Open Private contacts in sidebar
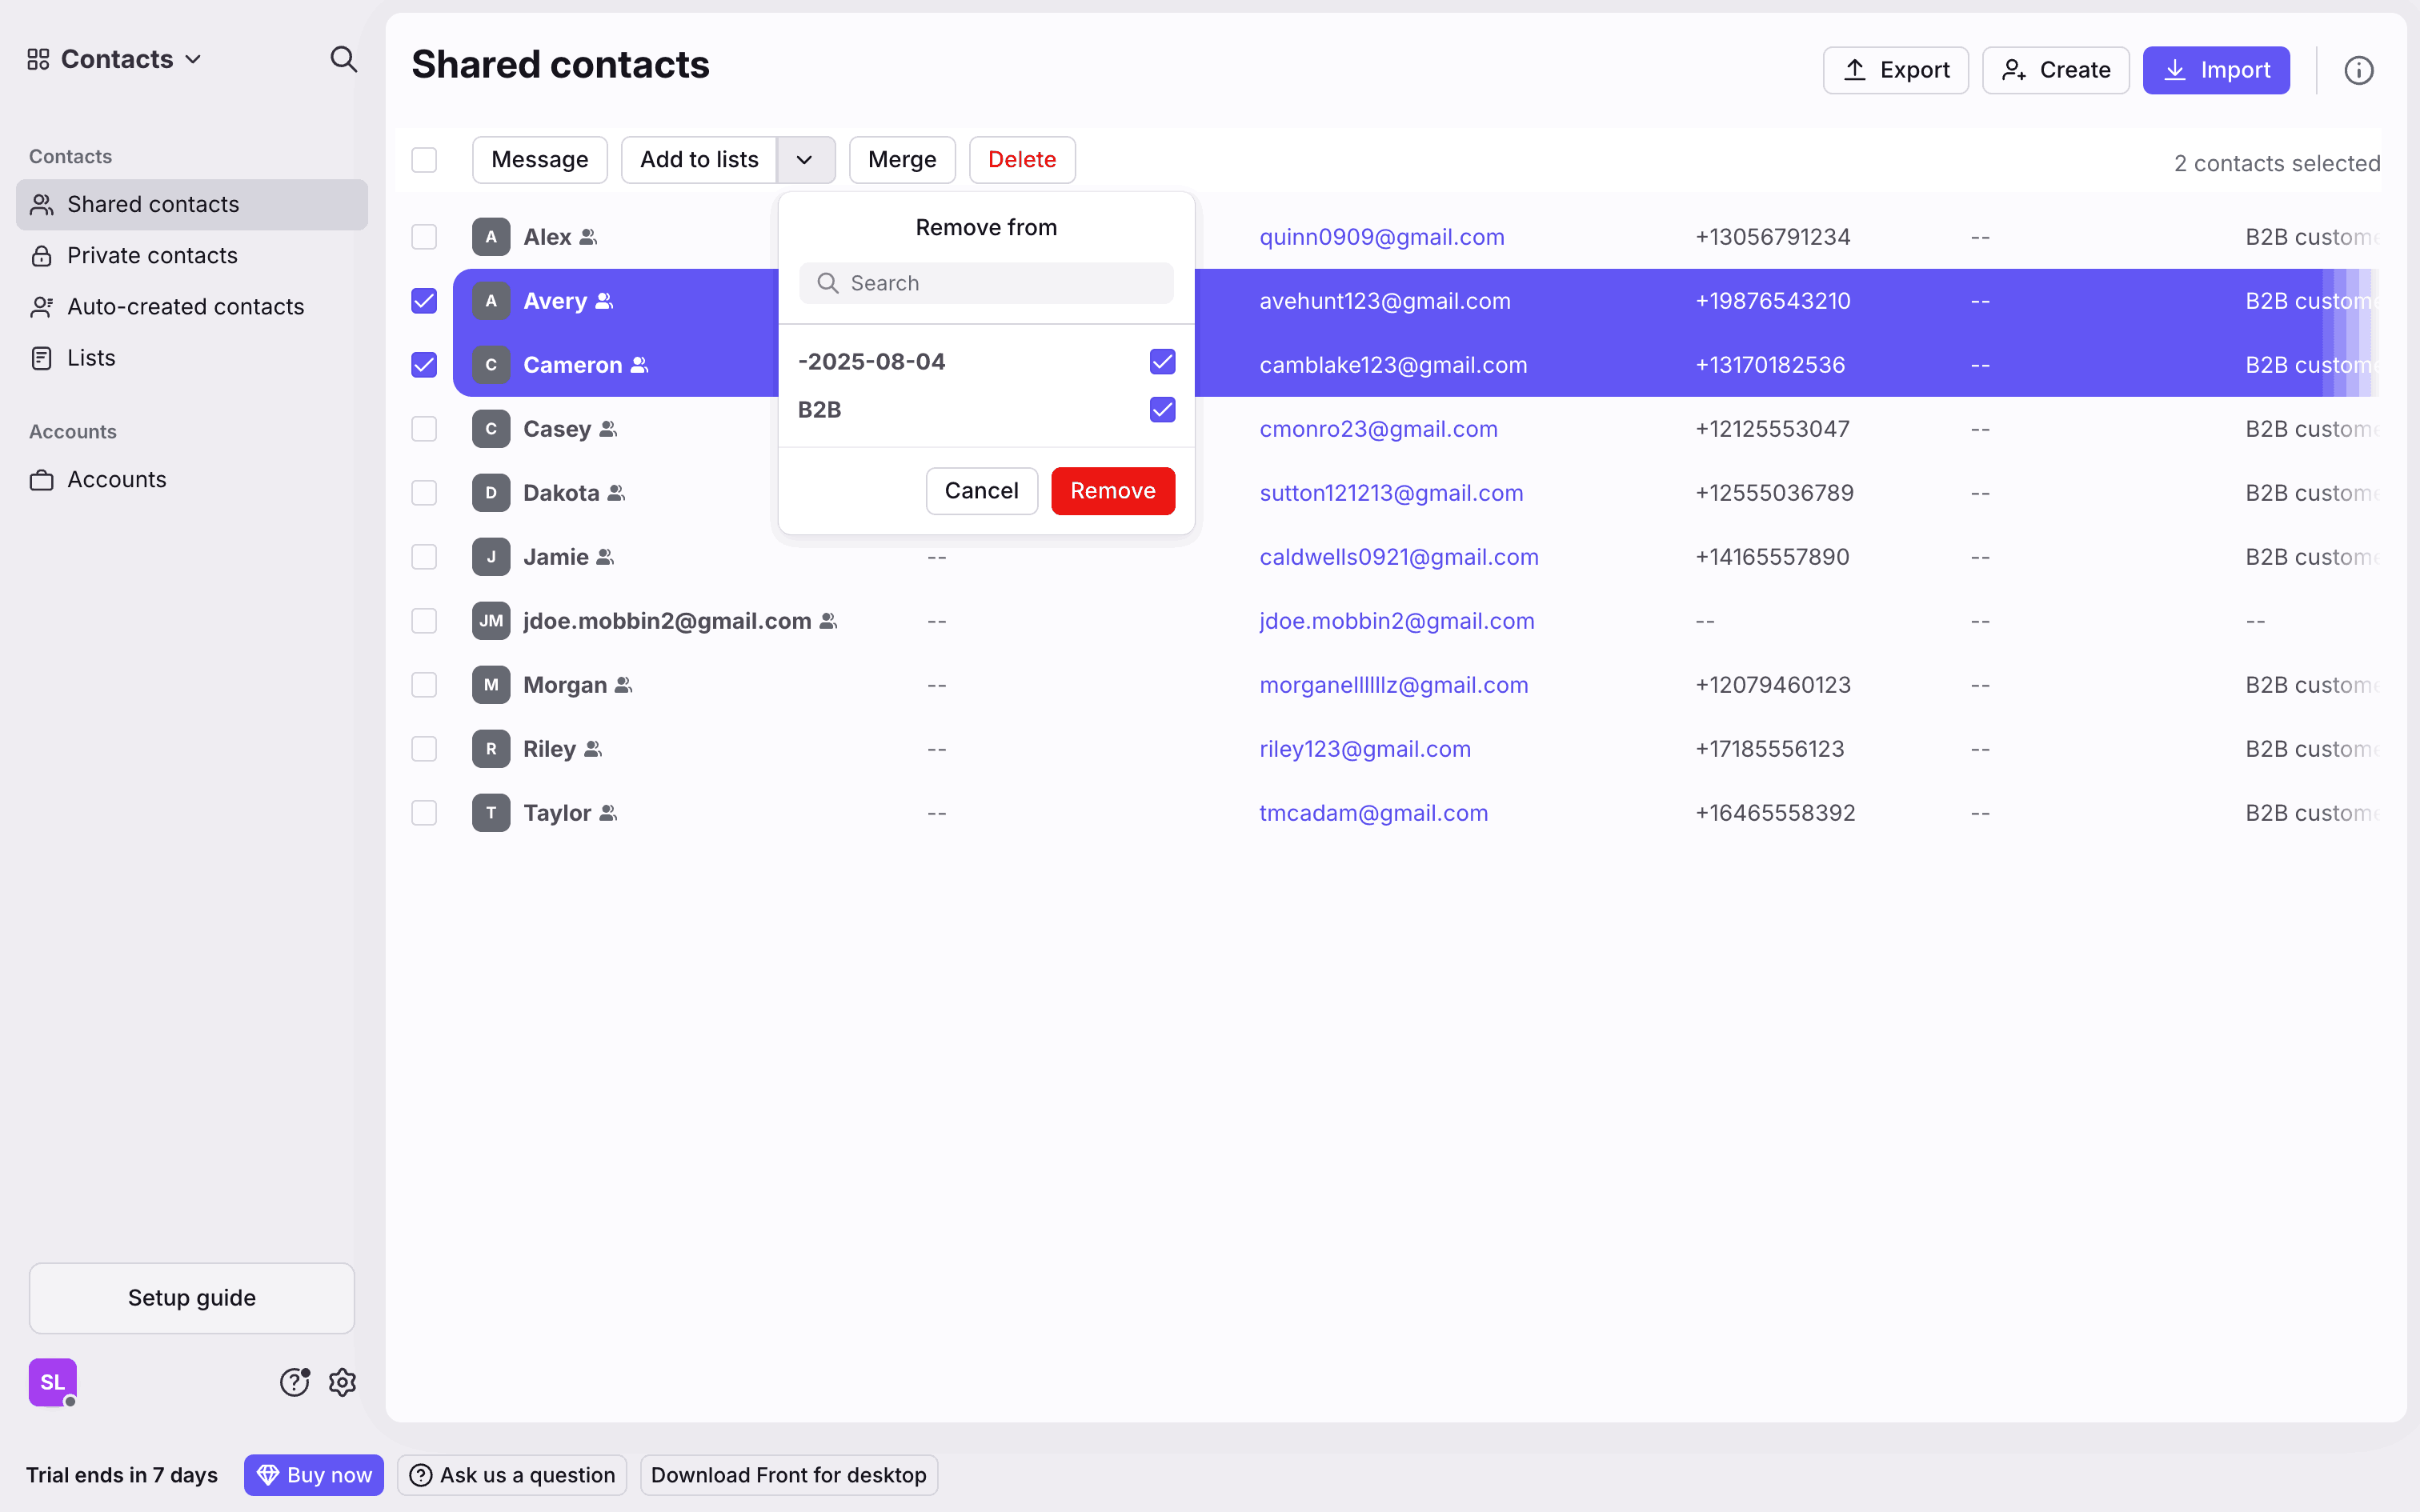Image resolution: width=2420 pixels, height=1512 pixels. tap(152, 256)
